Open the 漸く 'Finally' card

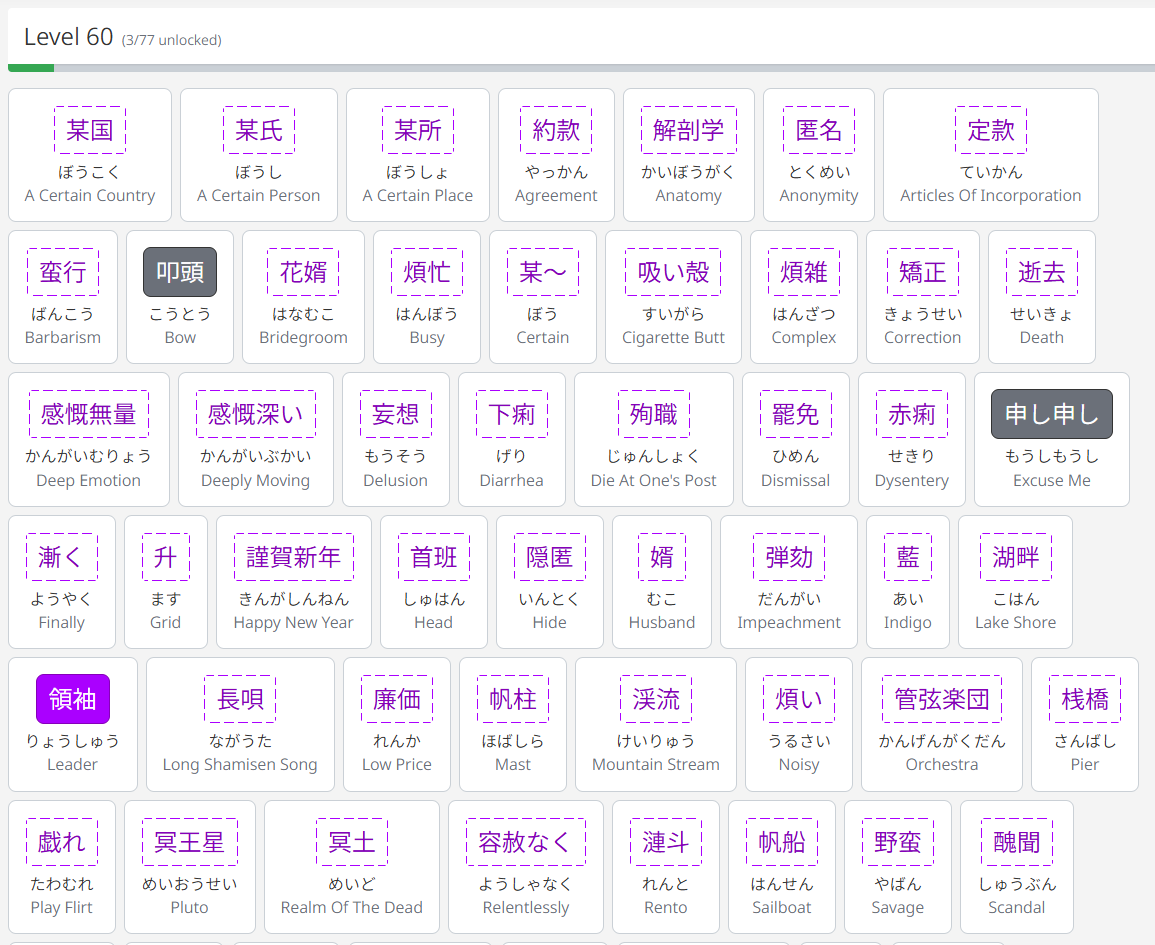(62, 582)
